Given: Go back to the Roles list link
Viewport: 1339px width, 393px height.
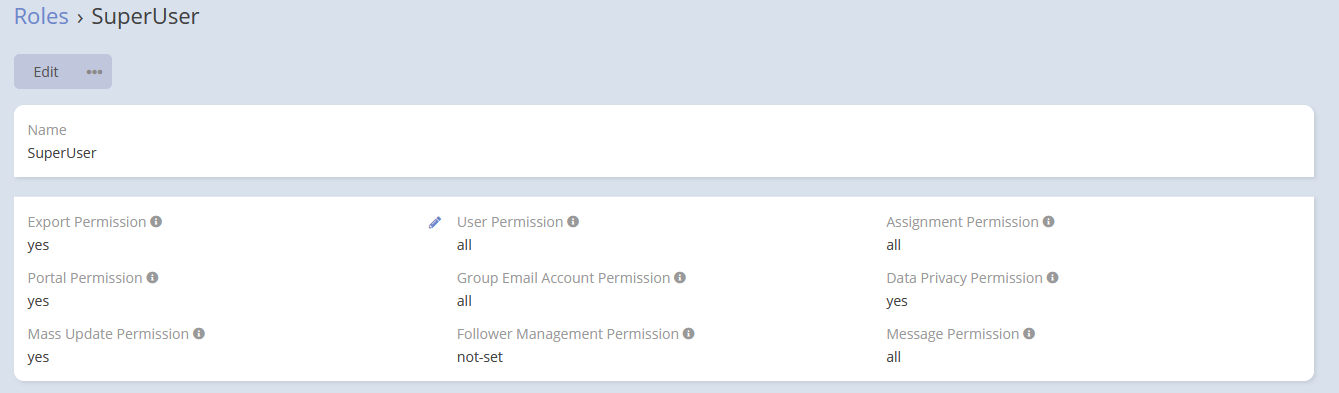Looking at the screenshot, I should point(41,17).
